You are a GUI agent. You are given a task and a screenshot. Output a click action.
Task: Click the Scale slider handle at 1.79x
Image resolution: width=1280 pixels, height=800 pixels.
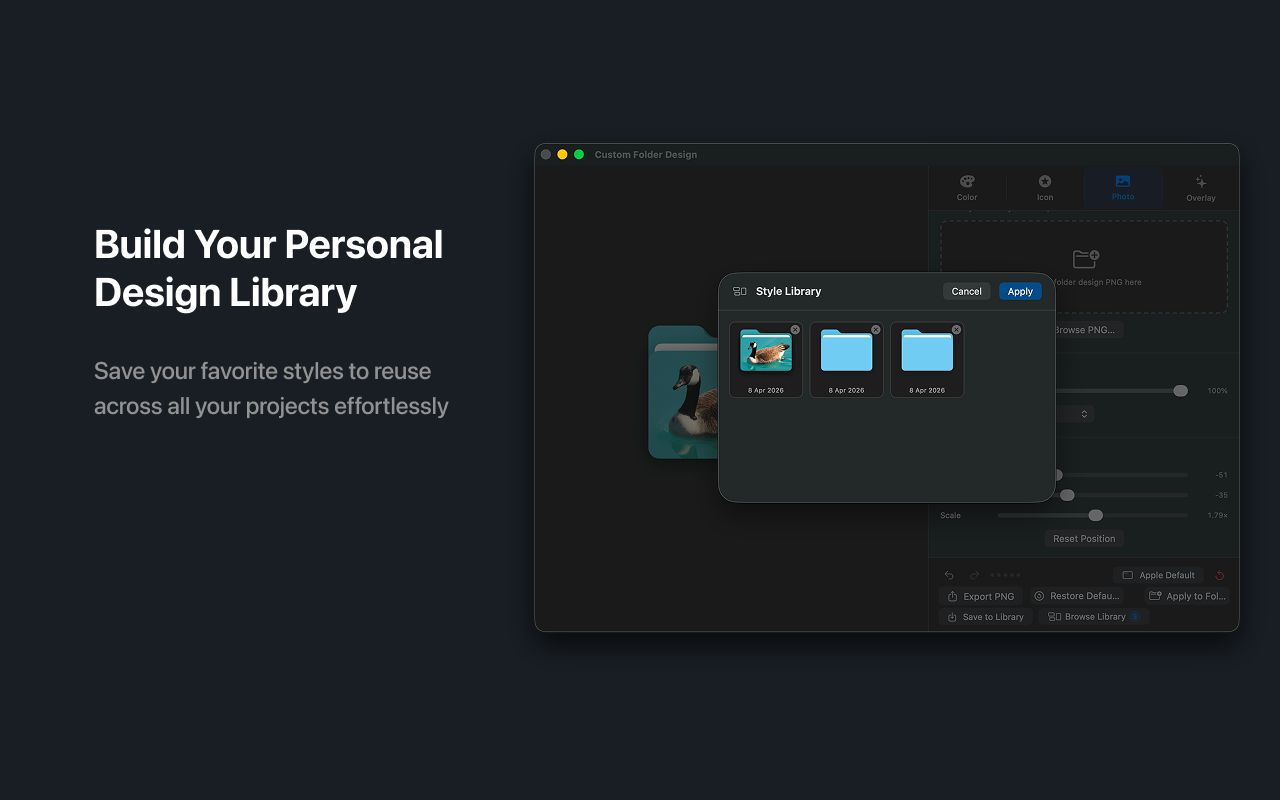click(x=1095, y=515)
